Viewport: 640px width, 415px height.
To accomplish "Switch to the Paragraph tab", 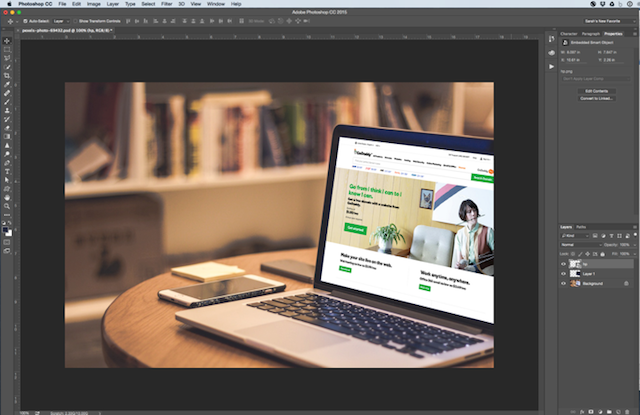I will coord(591,34).
